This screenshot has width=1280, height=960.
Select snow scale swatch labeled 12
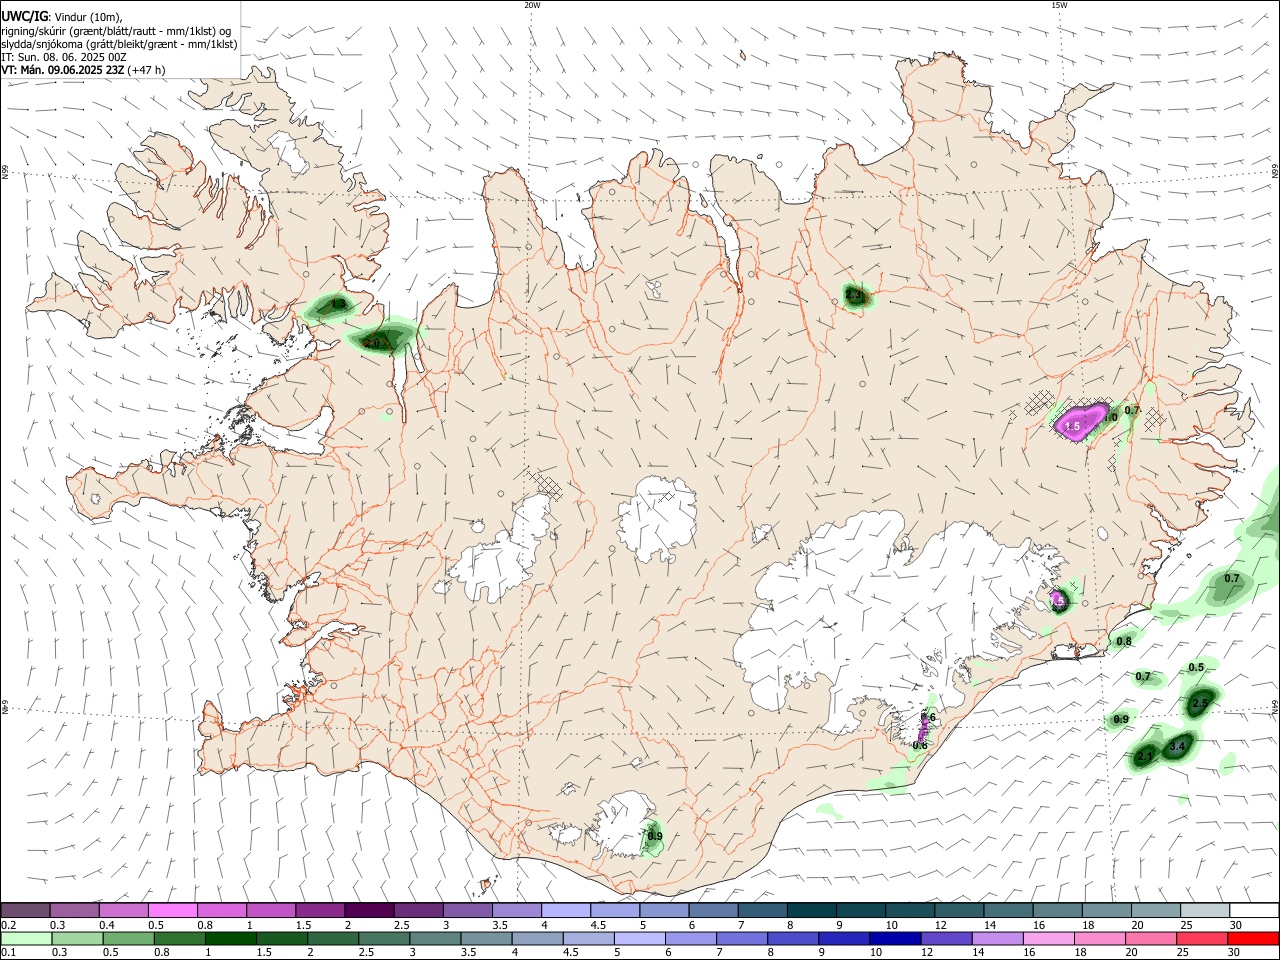[x=958, y=910]
